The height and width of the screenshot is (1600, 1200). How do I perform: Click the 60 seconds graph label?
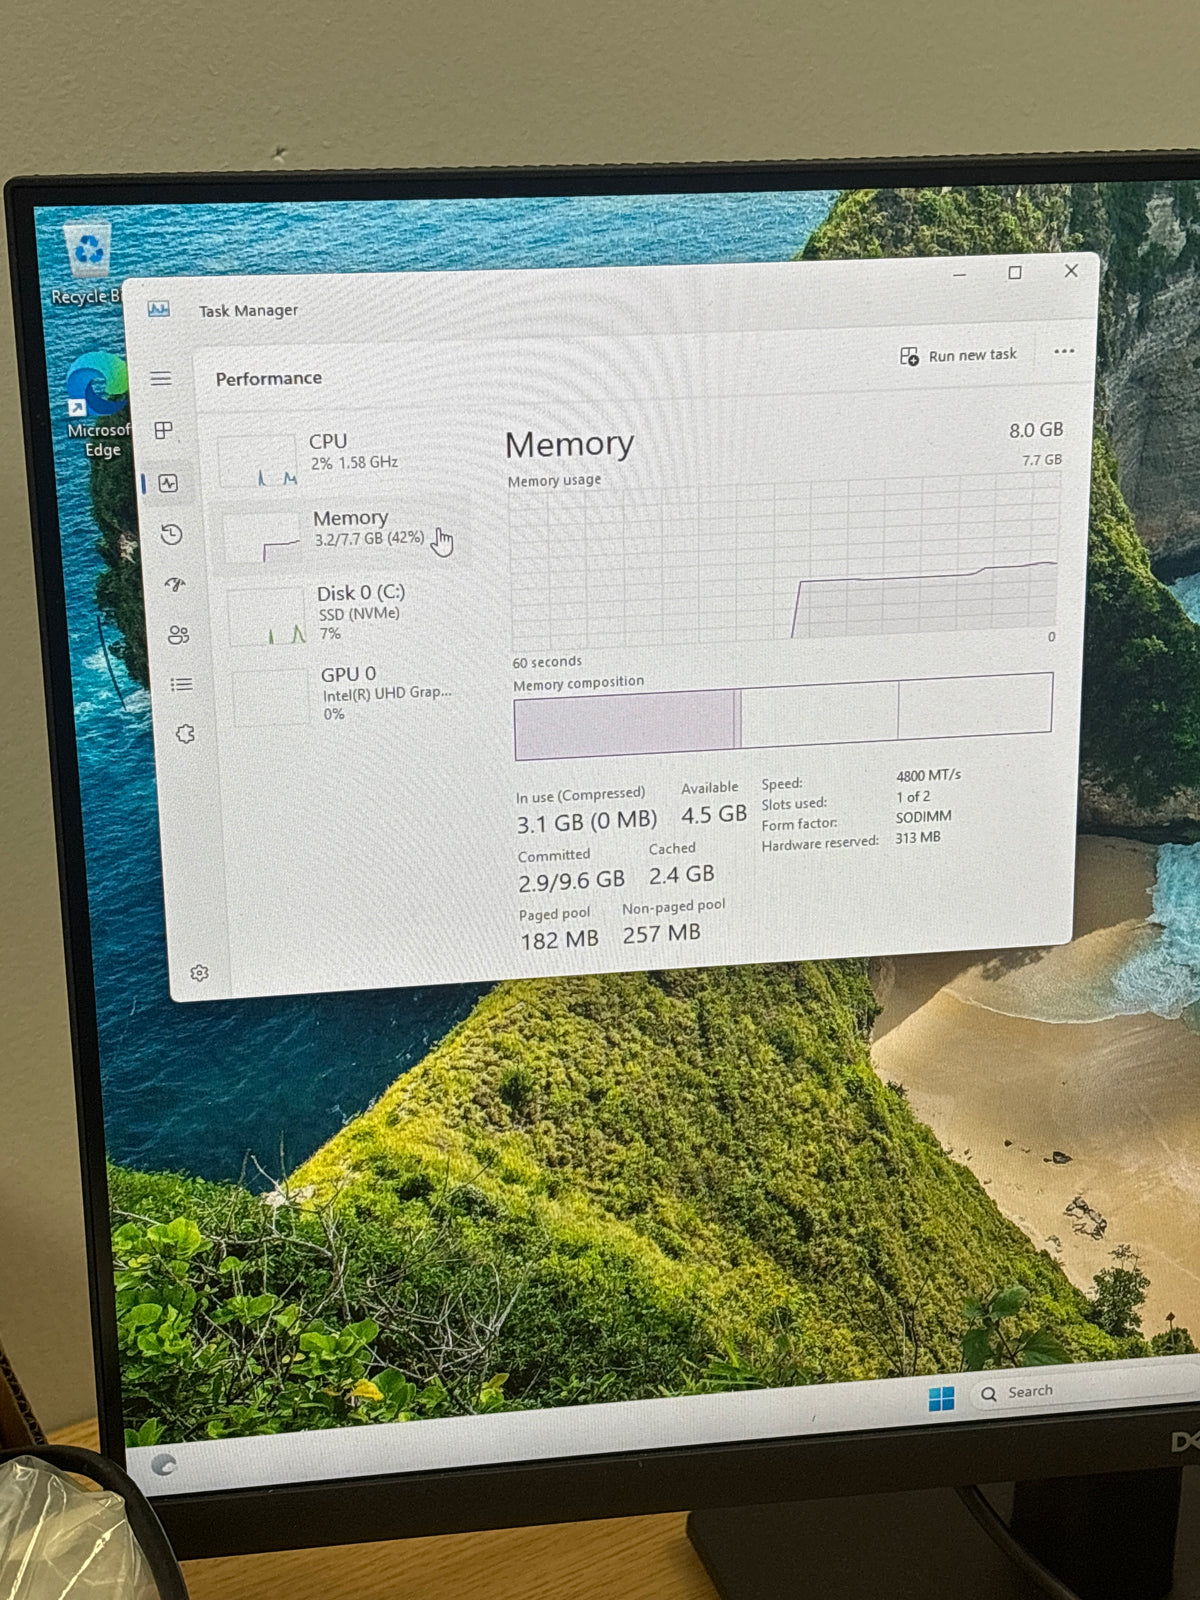pyautogui.click(x=547, y=662)
